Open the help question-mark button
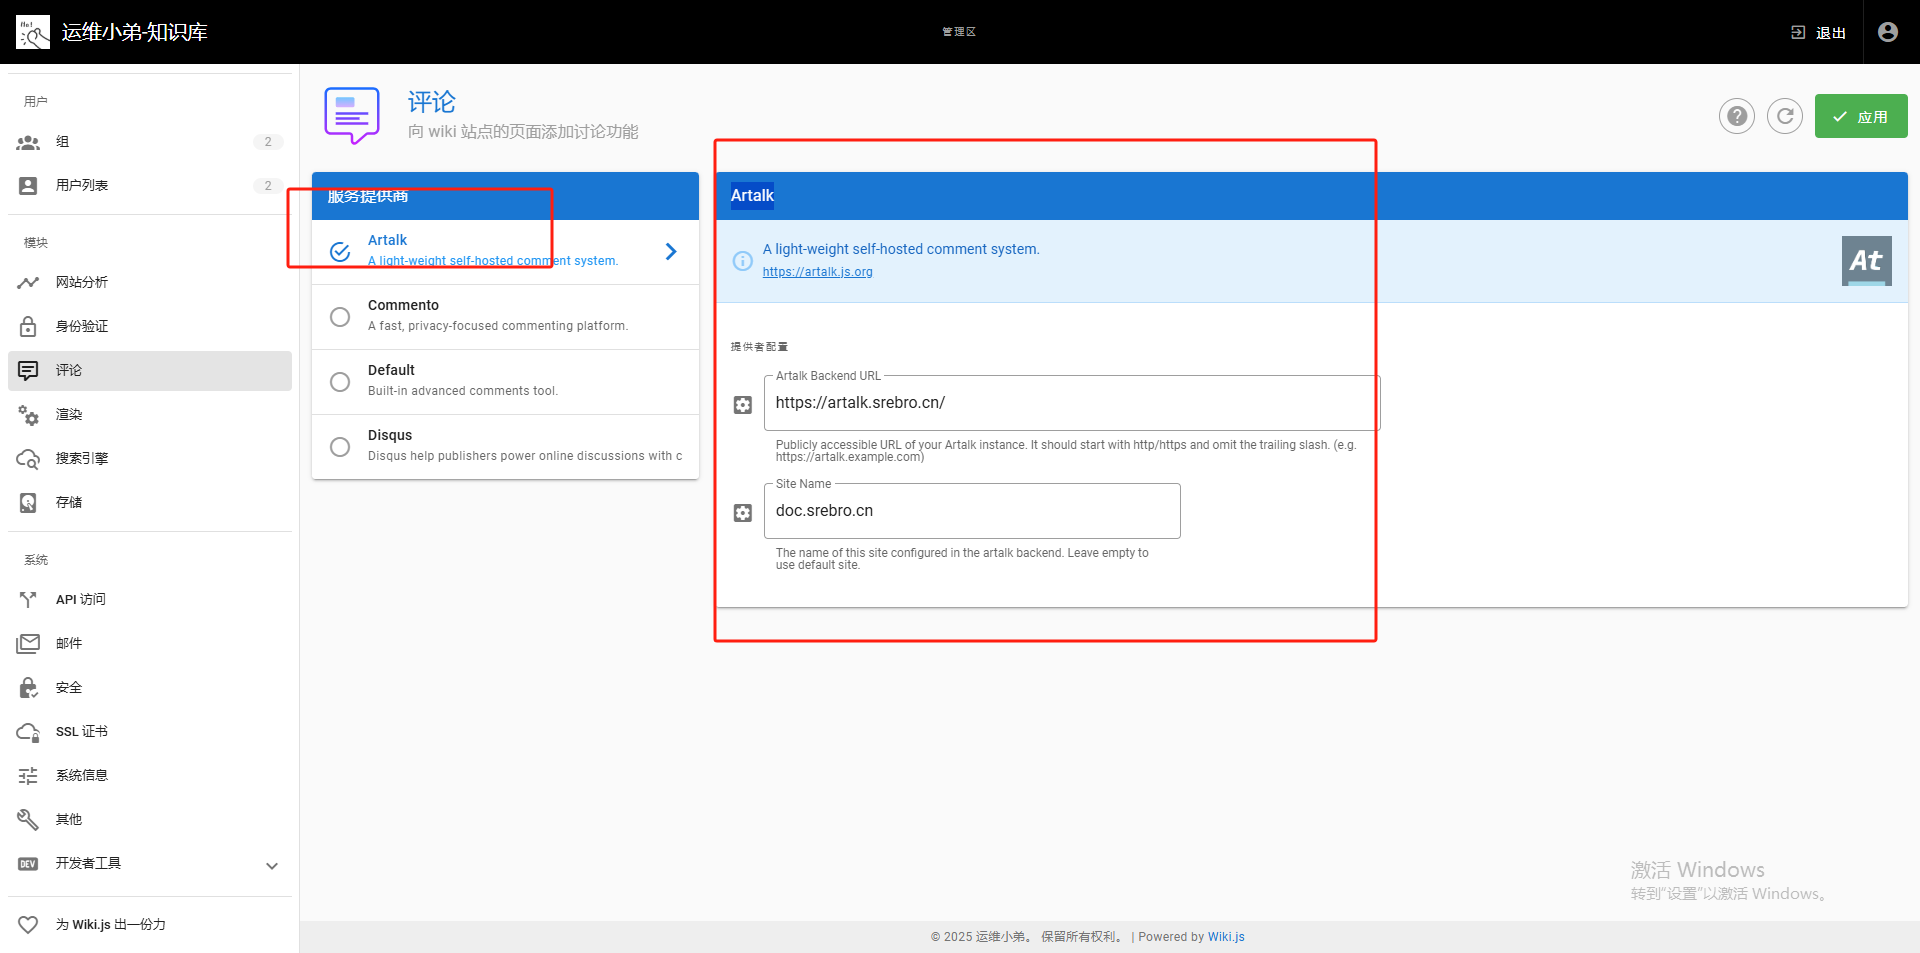The image size is (1920, 953). [1737, 116]
